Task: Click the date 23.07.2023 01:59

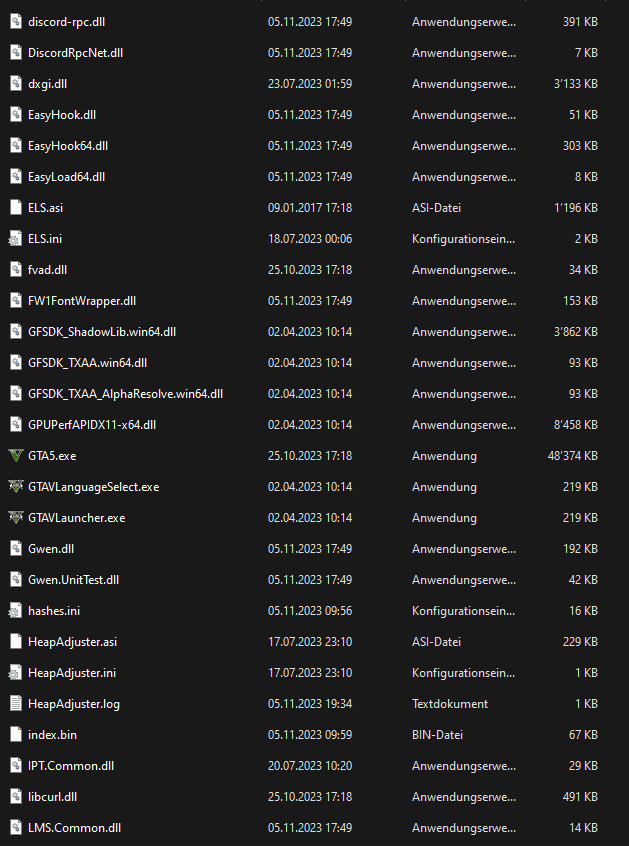Action: pyautogui.click(x=310, y=84)
